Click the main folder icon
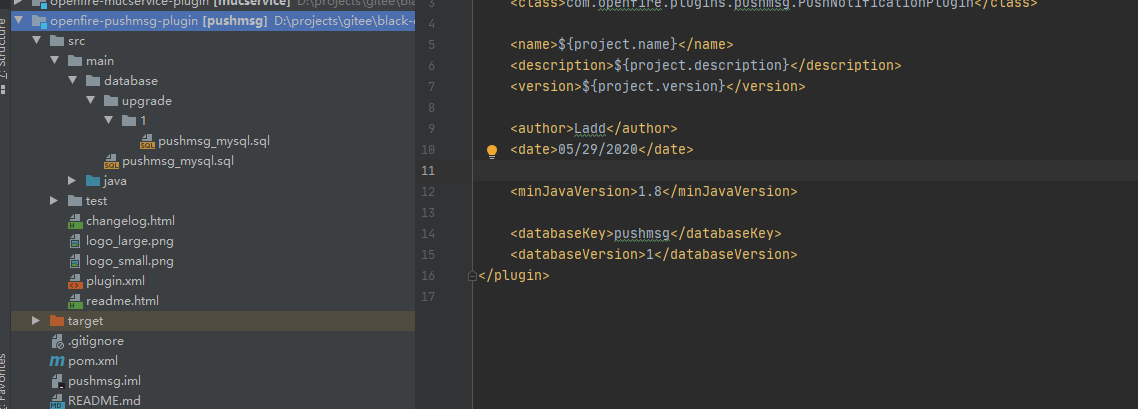The height and width of the screenshot is (409, 1138). (75, 61)
